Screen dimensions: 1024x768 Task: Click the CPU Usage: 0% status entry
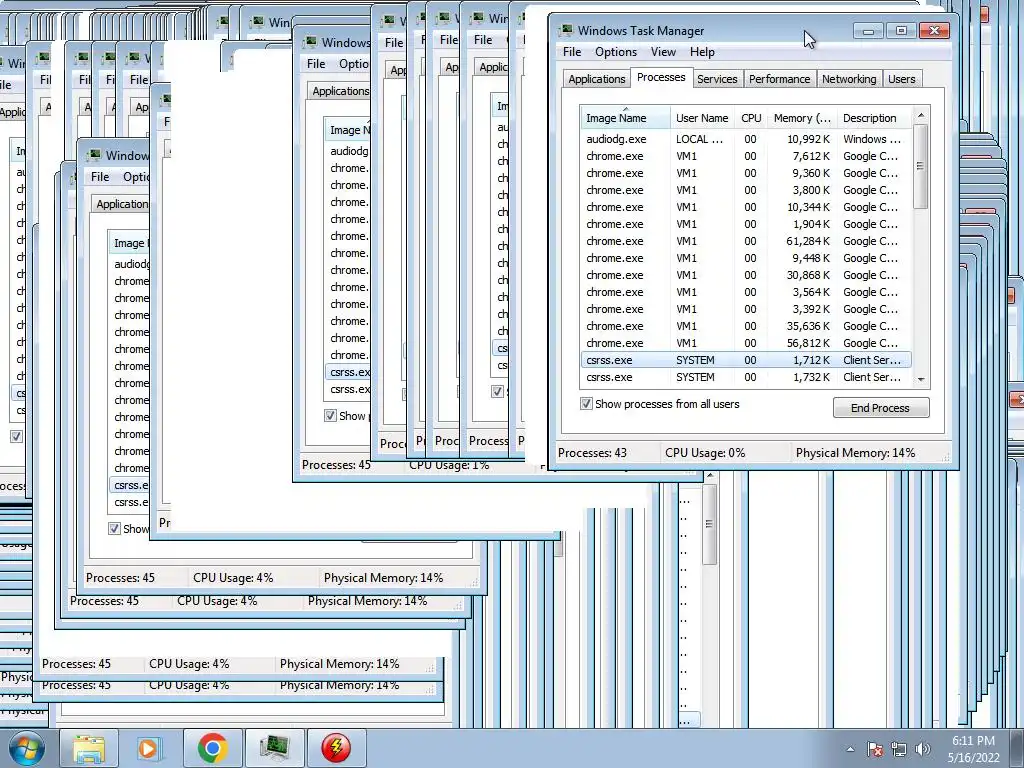point(705,453)
